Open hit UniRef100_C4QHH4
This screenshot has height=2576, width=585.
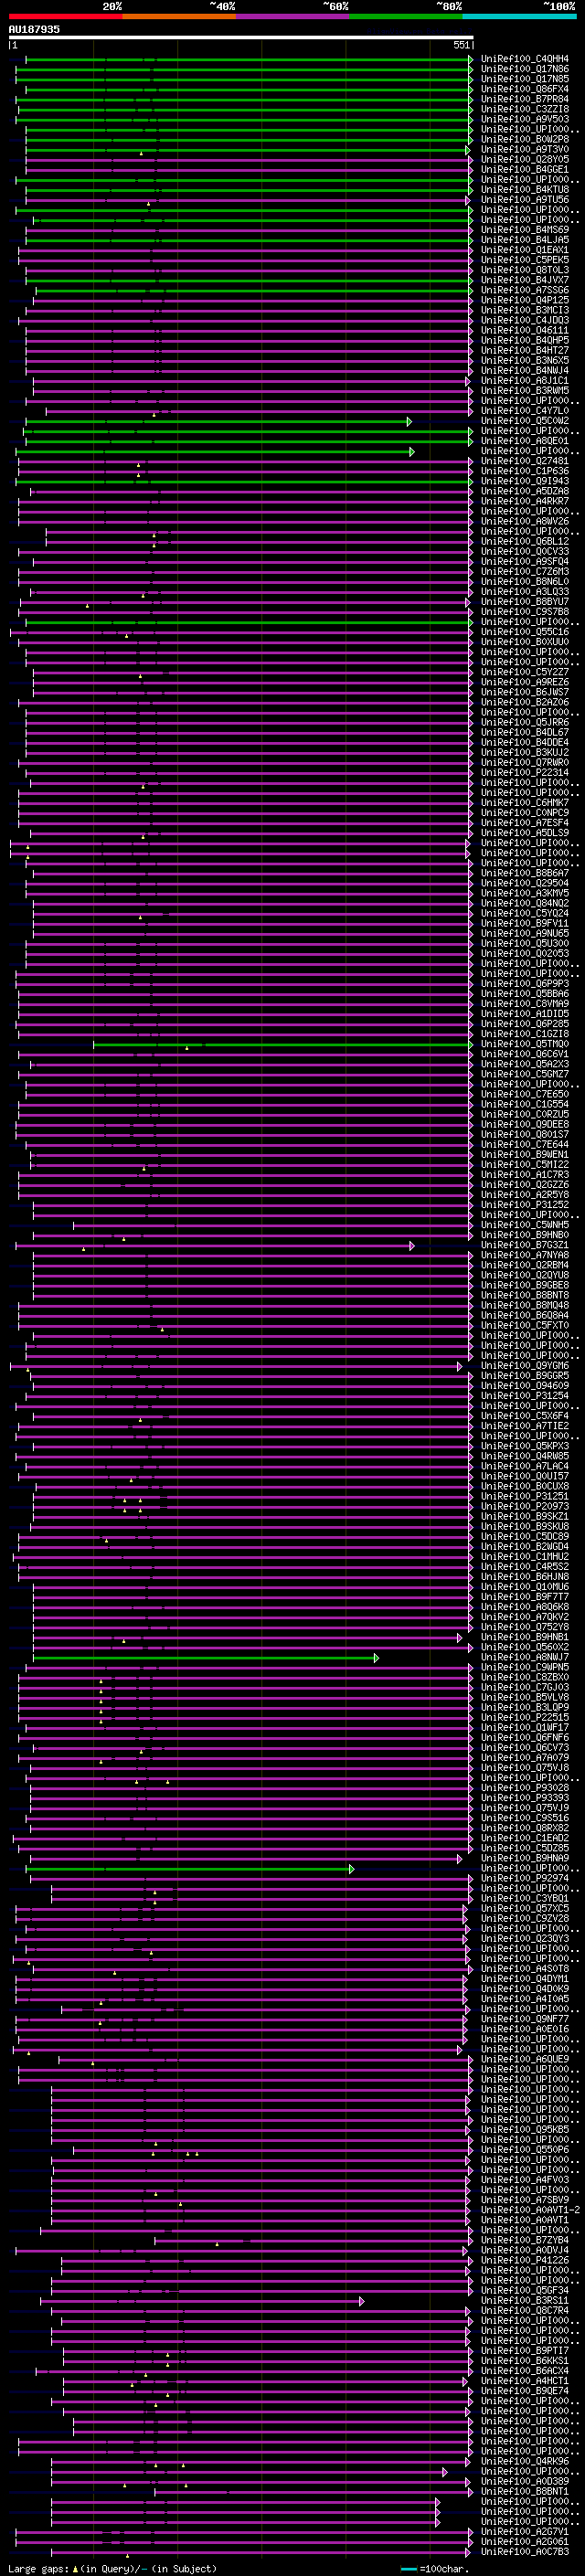[x=525, y=59]
